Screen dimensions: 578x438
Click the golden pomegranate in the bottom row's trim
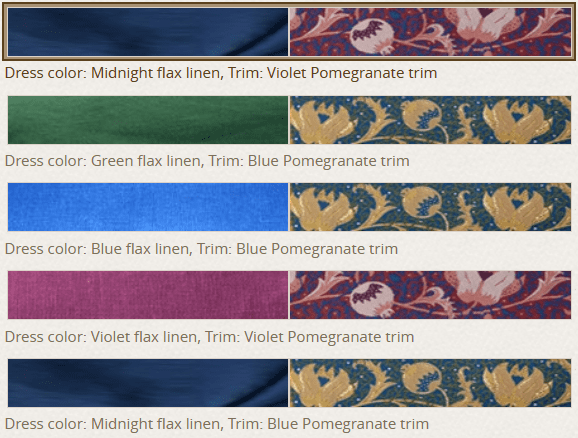(x=423, y=379)
